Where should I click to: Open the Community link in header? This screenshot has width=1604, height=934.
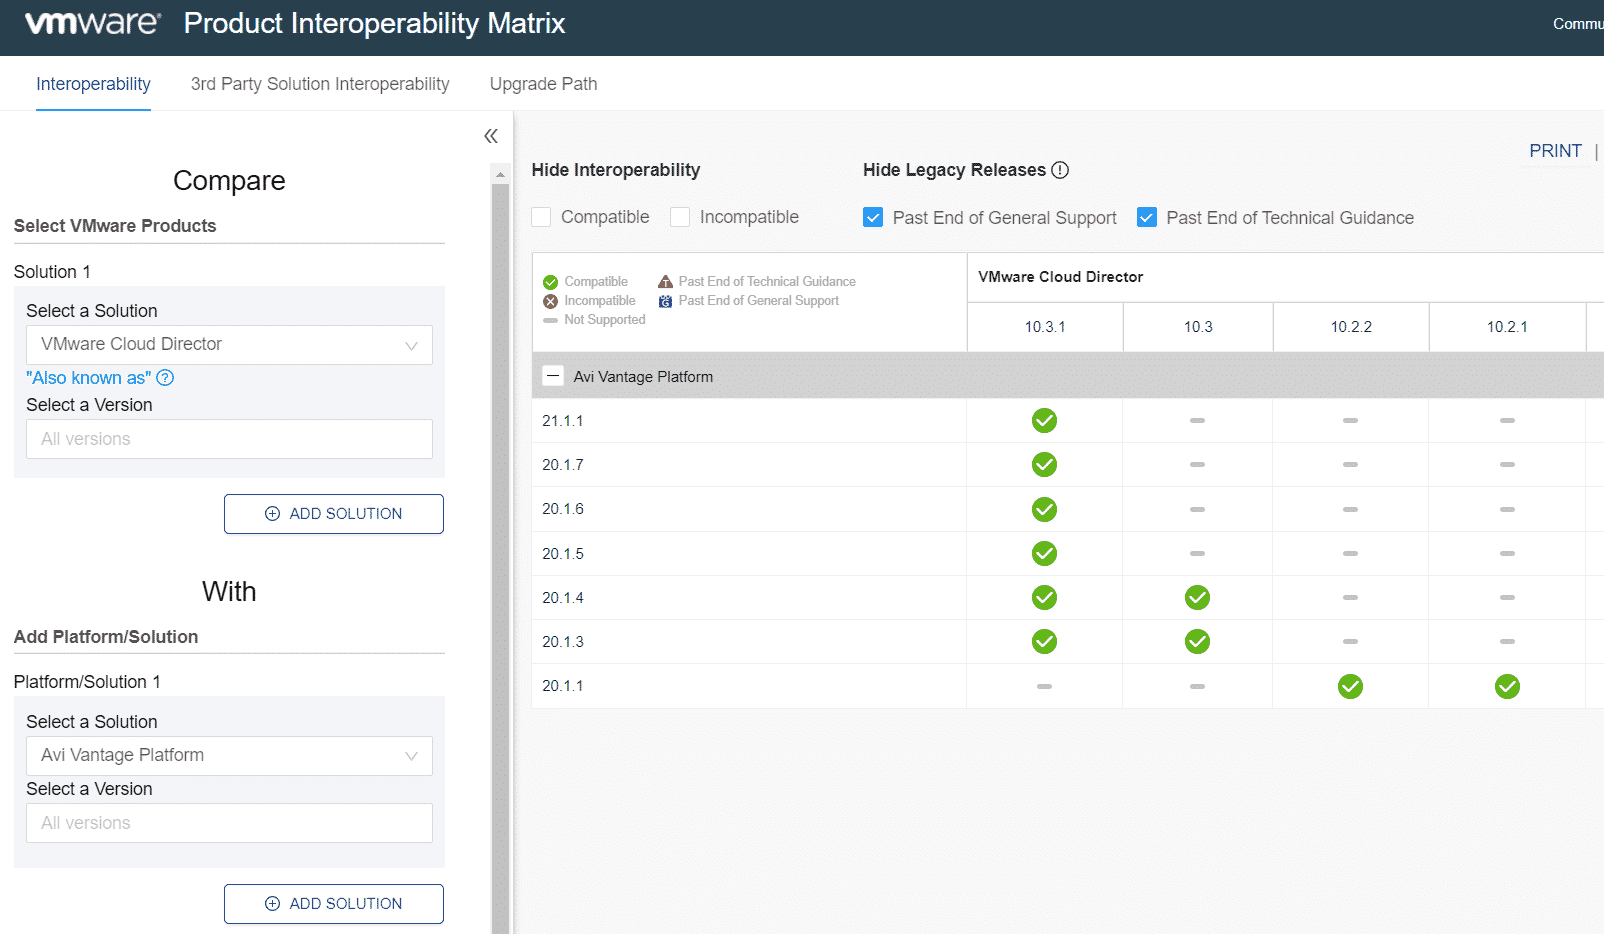click(x=1578, y=24)
